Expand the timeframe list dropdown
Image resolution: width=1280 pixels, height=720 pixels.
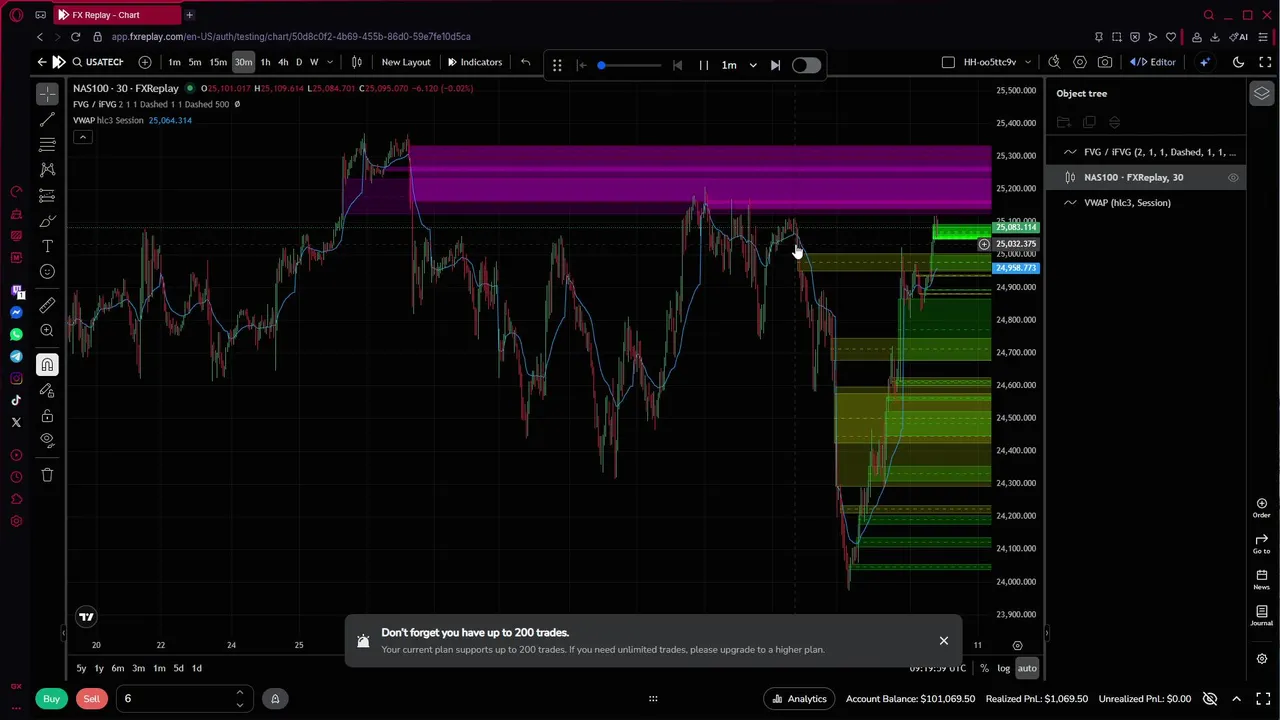[329, 62]
